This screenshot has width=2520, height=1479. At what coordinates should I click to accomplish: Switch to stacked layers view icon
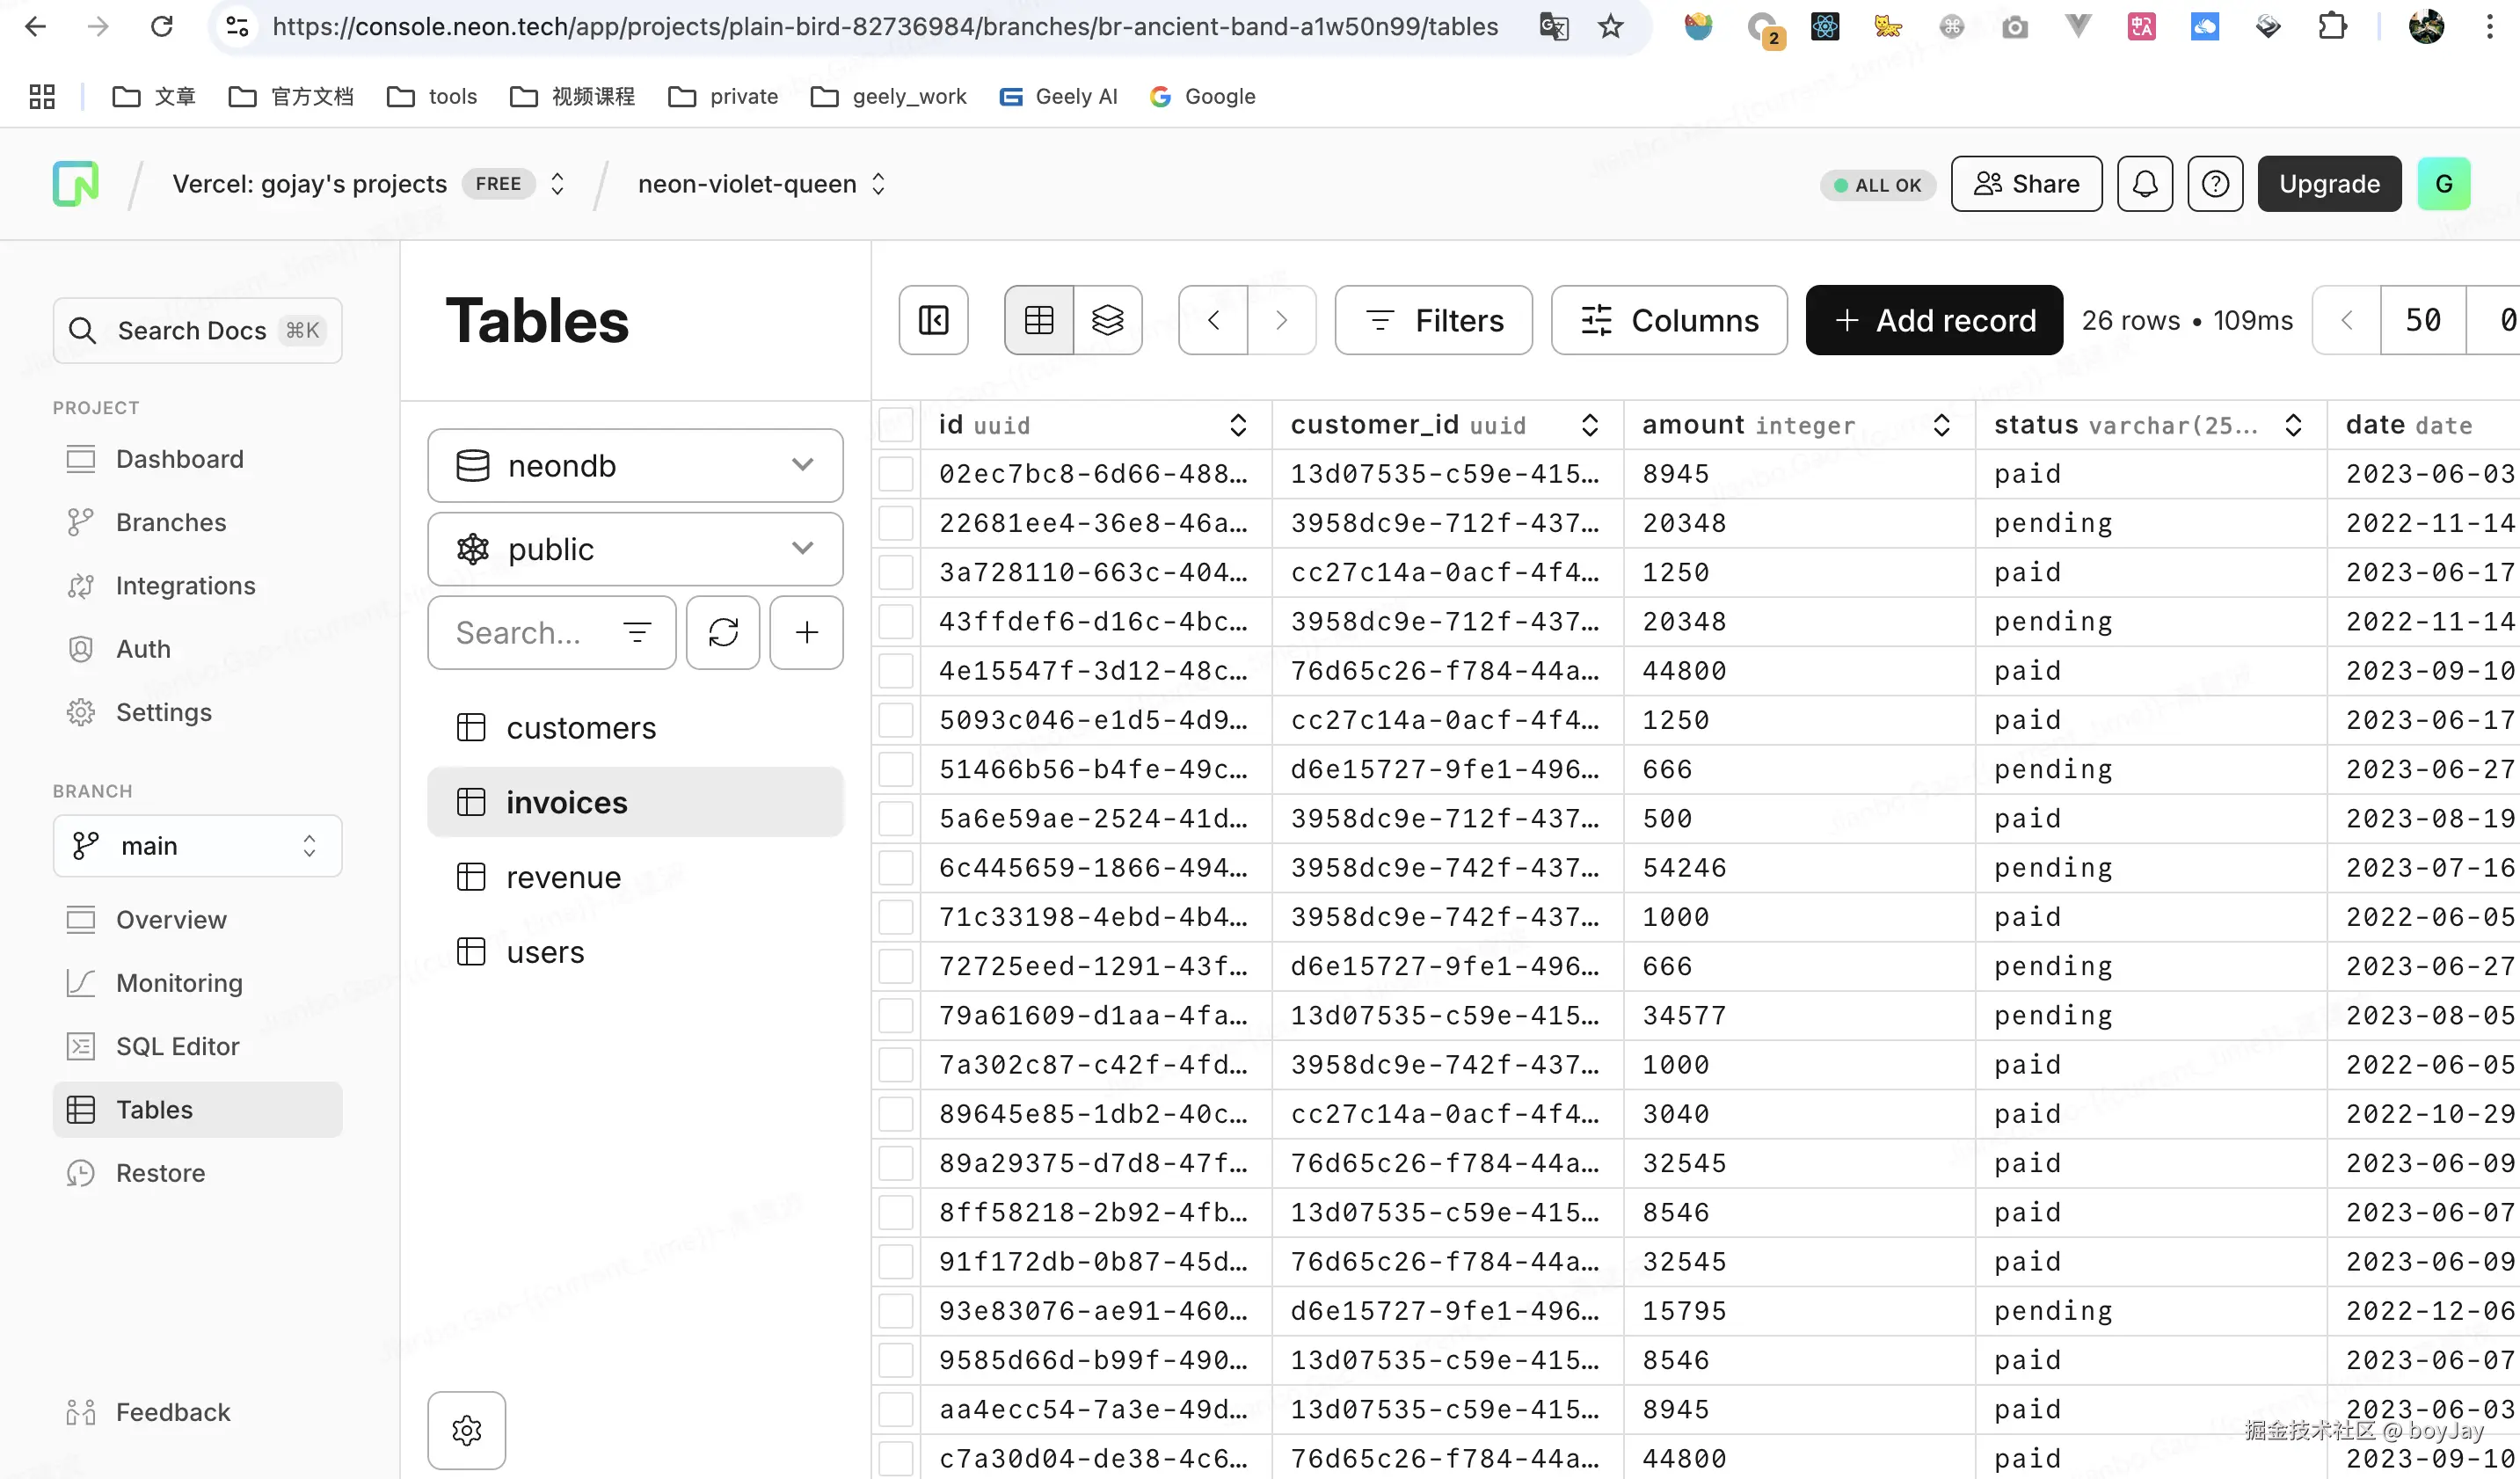(1108, 320)
